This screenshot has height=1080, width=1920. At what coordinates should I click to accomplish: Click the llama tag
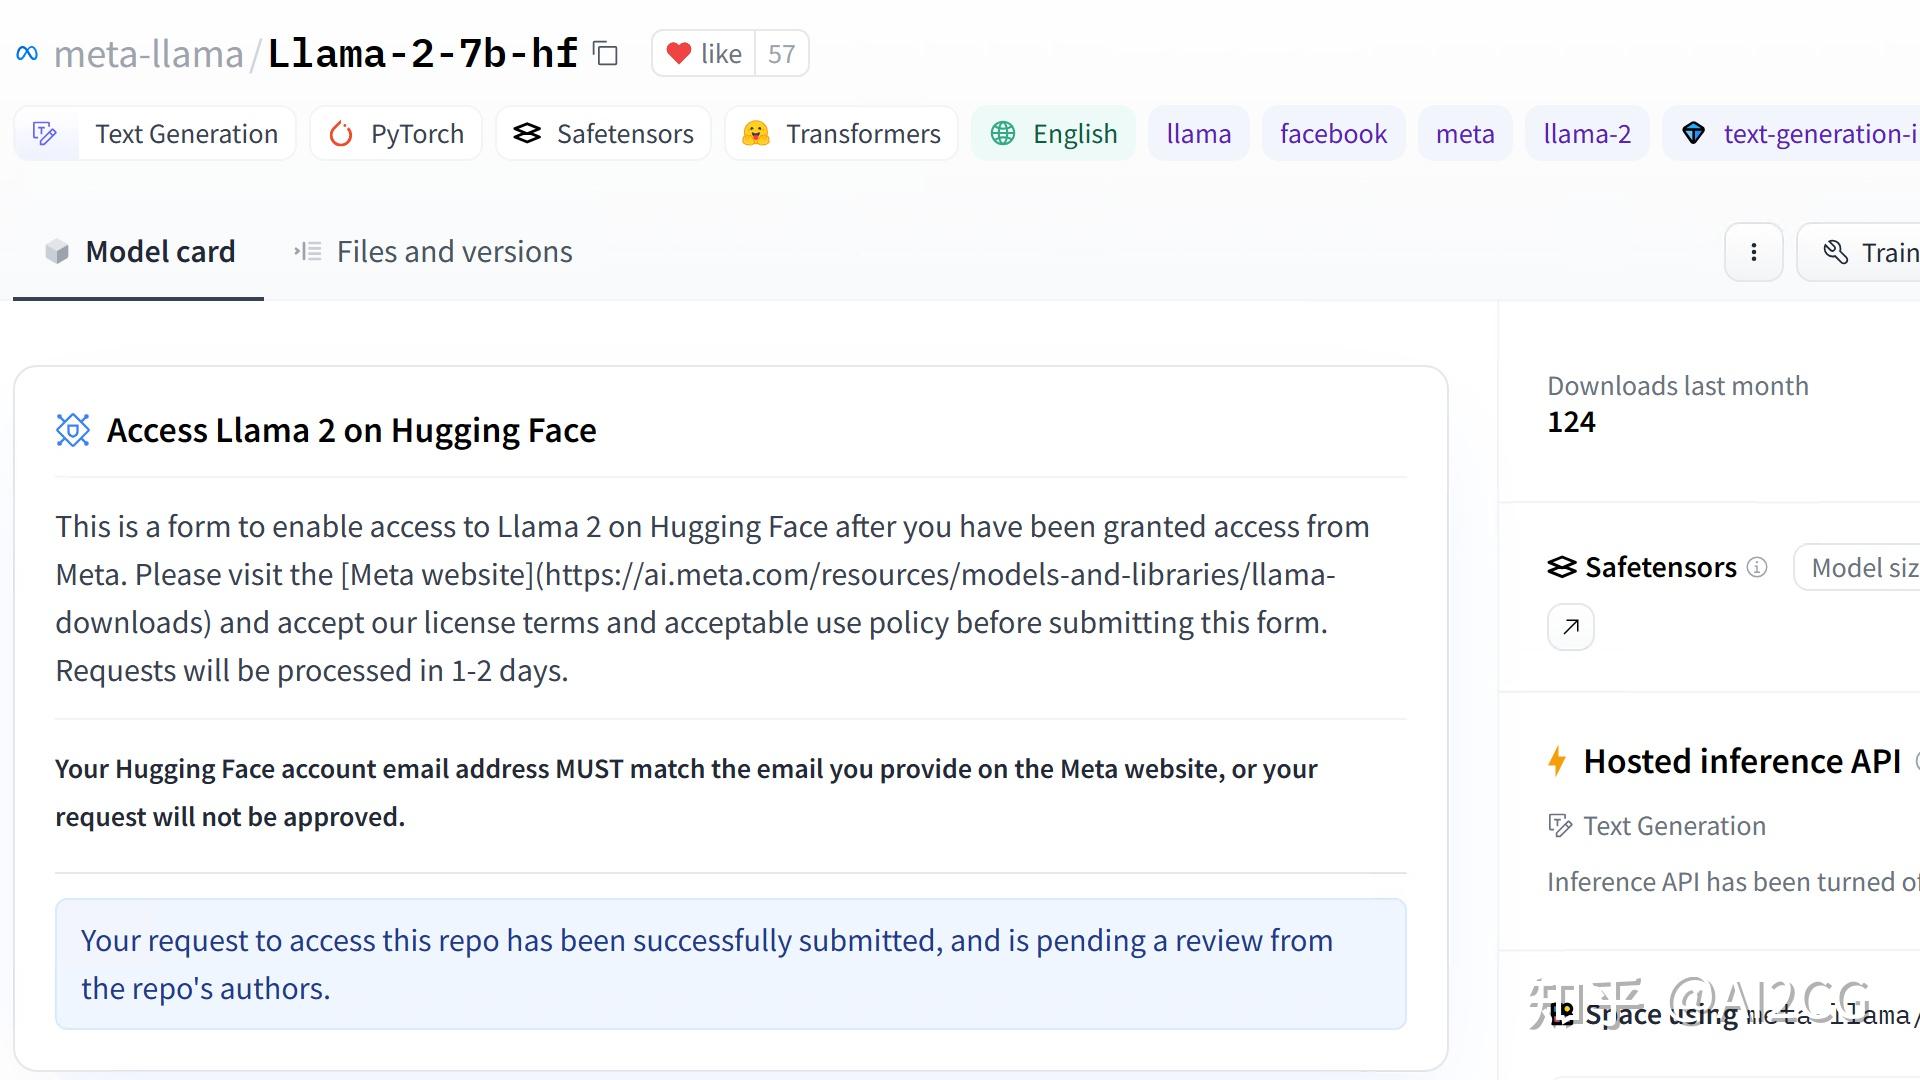coord(1198,133)
